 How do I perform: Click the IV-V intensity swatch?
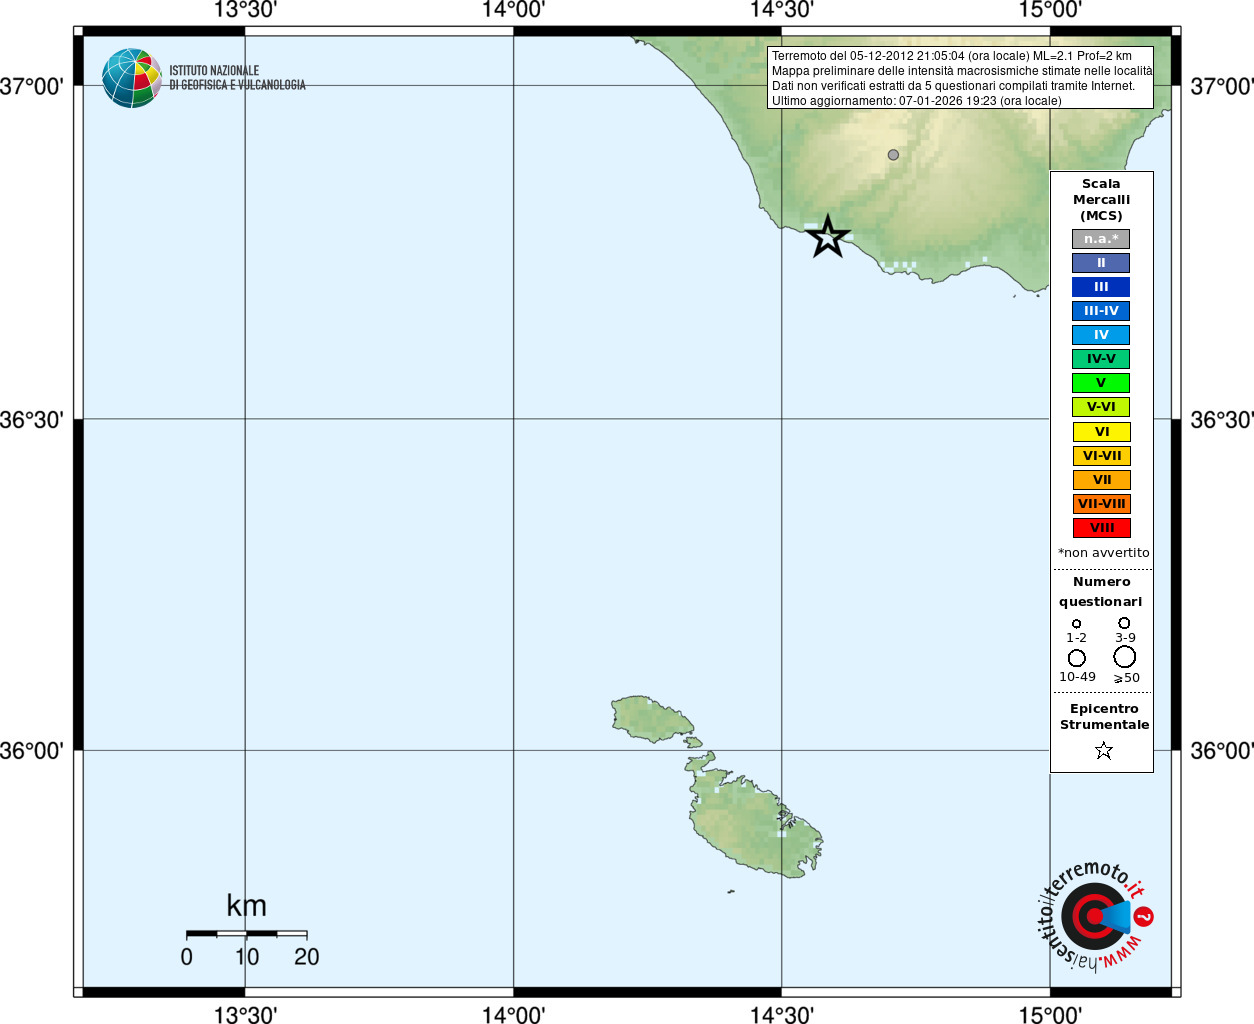pos(1101,359)
